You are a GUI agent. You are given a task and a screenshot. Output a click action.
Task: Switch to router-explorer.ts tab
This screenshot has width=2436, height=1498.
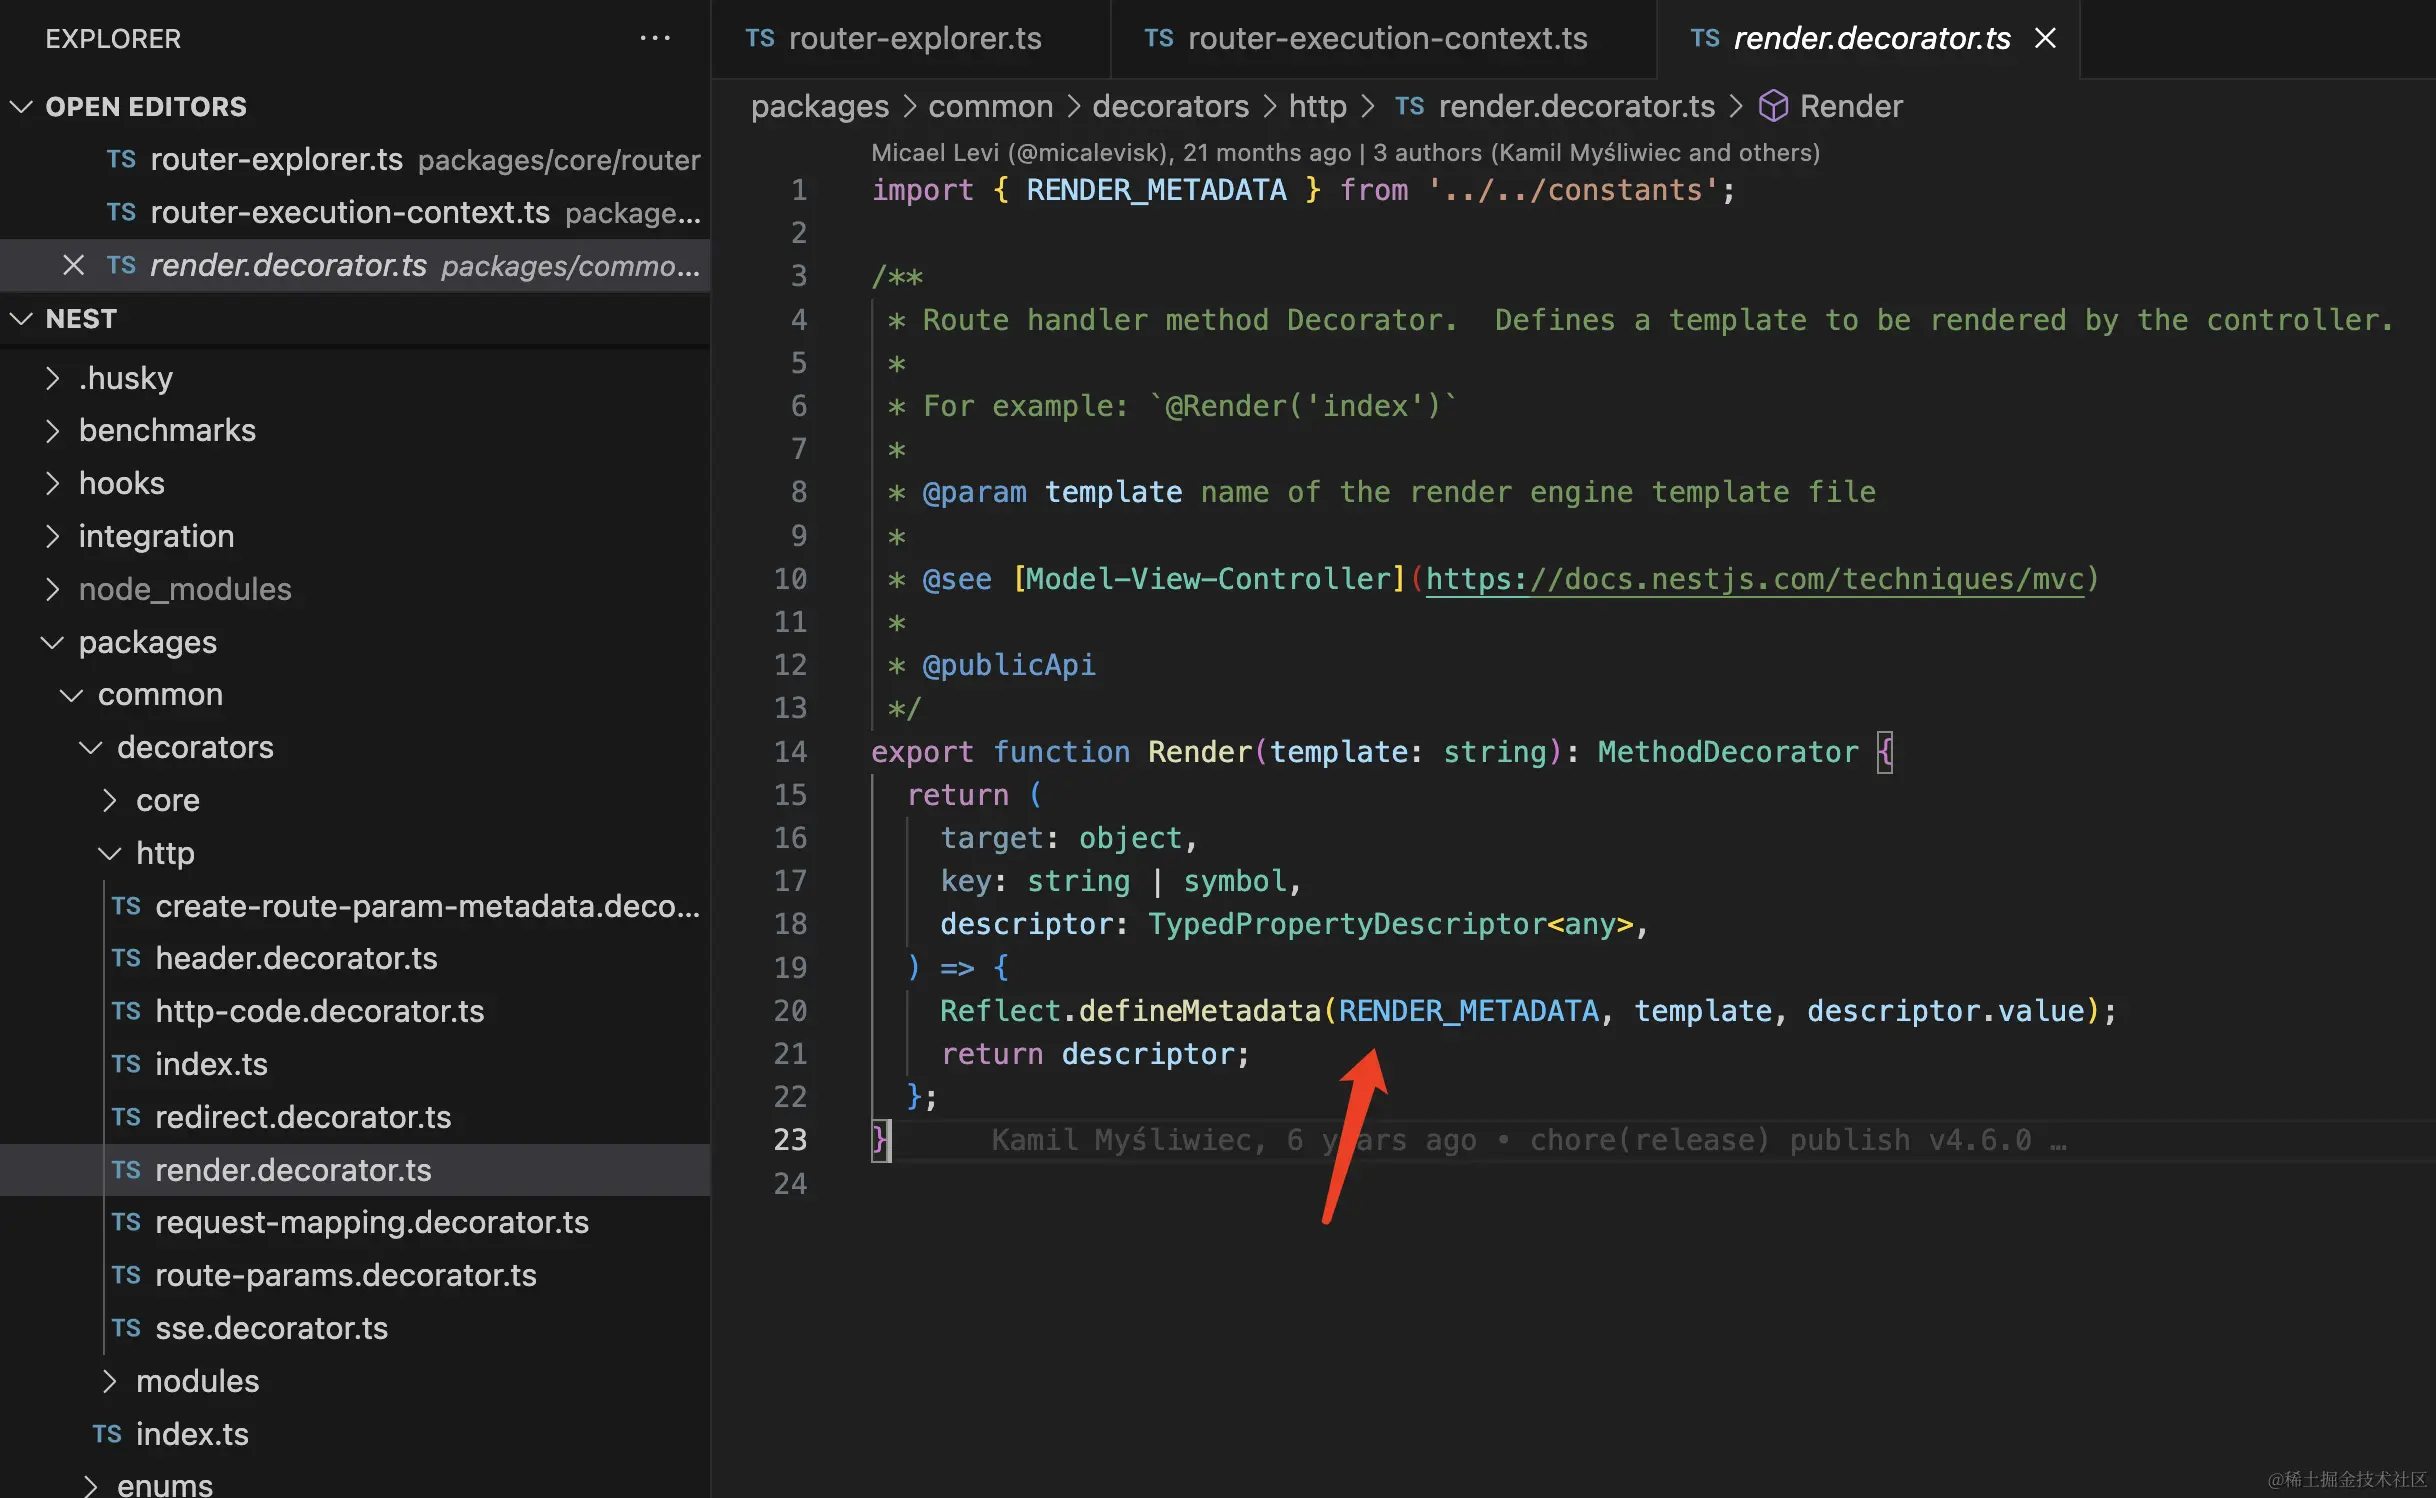pos(914,39)
